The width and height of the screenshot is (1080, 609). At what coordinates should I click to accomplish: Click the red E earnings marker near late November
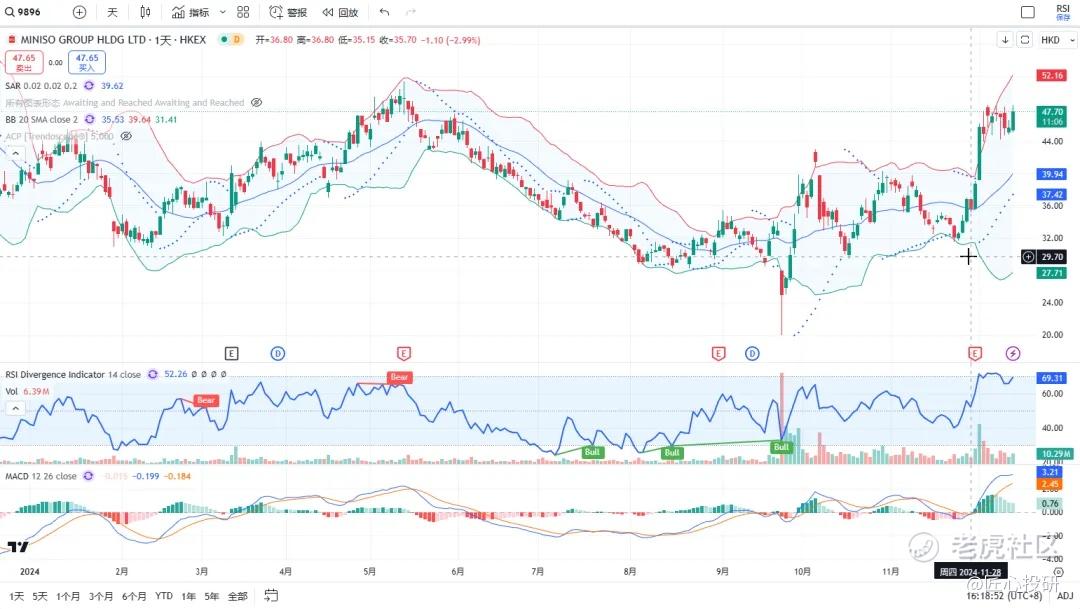(975, 353)
